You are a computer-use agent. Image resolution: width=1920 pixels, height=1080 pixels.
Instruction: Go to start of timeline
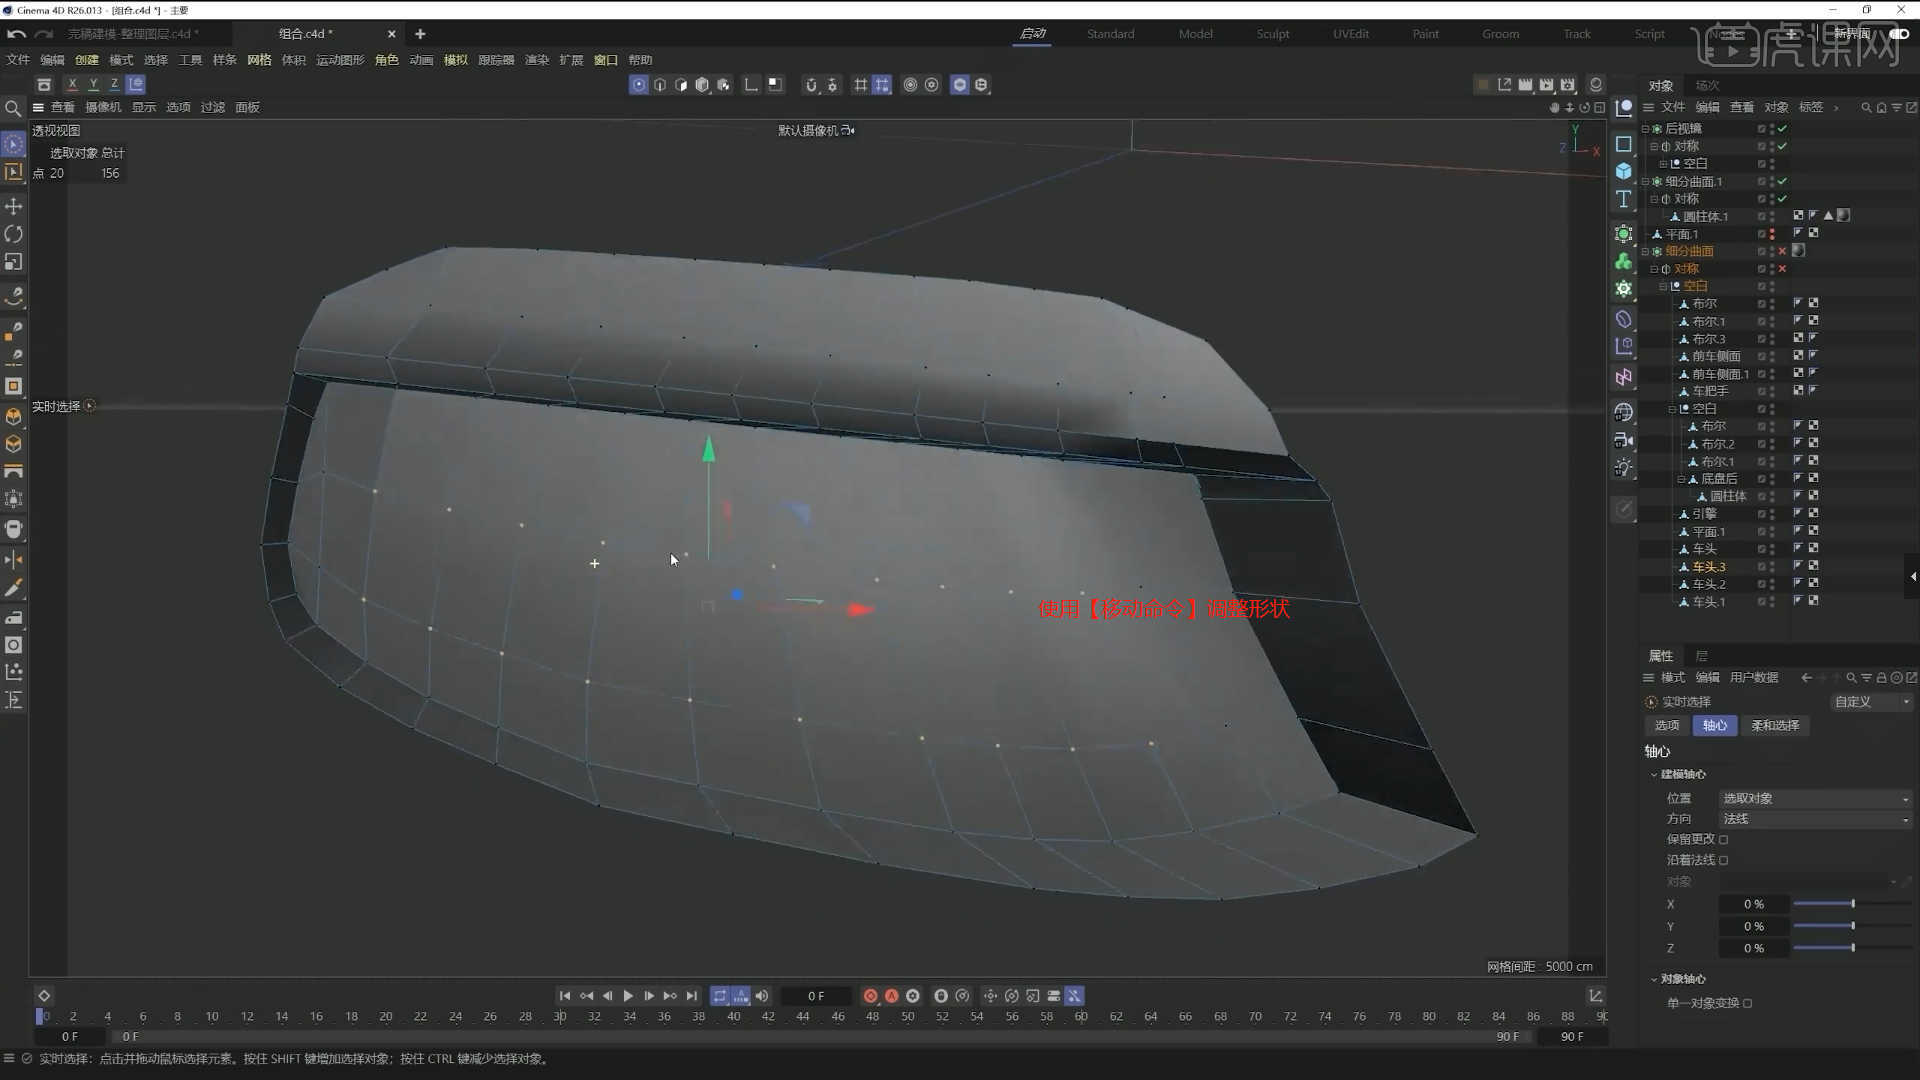point(565,996)
